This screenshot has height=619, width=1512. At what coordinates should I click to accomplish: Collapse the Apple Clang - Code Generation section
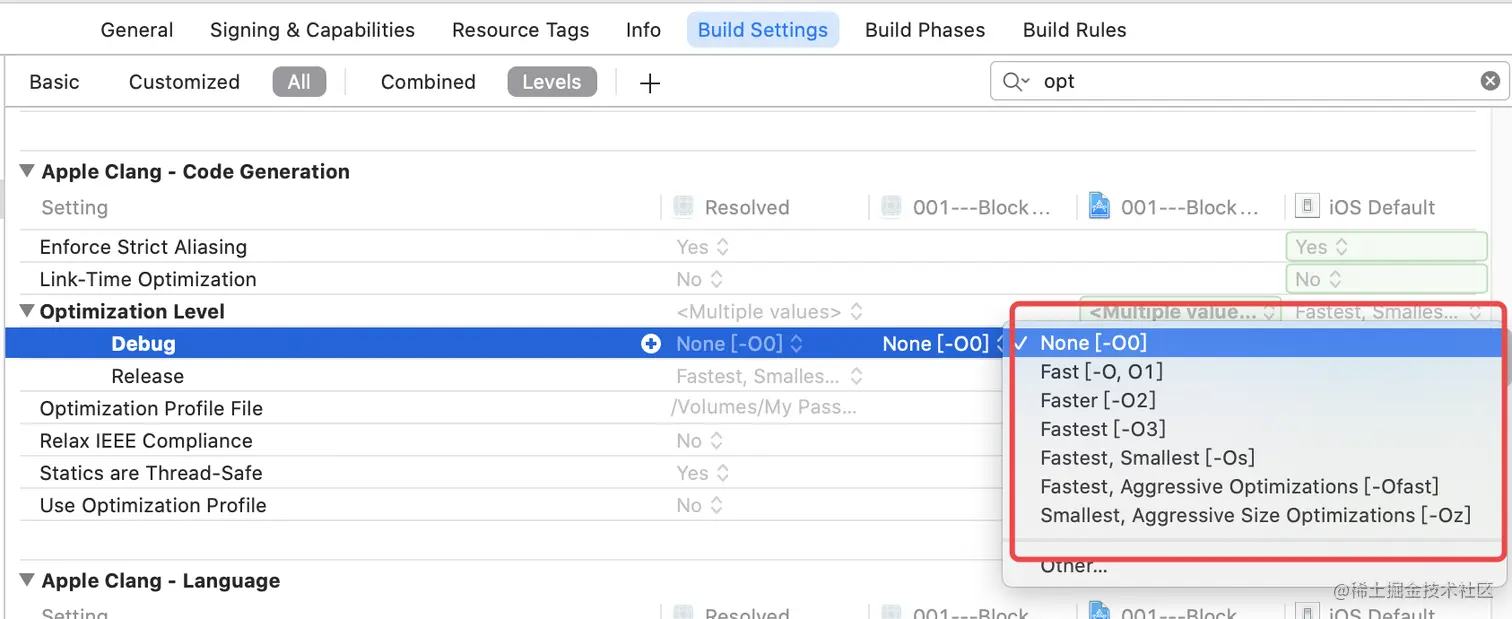27,171
